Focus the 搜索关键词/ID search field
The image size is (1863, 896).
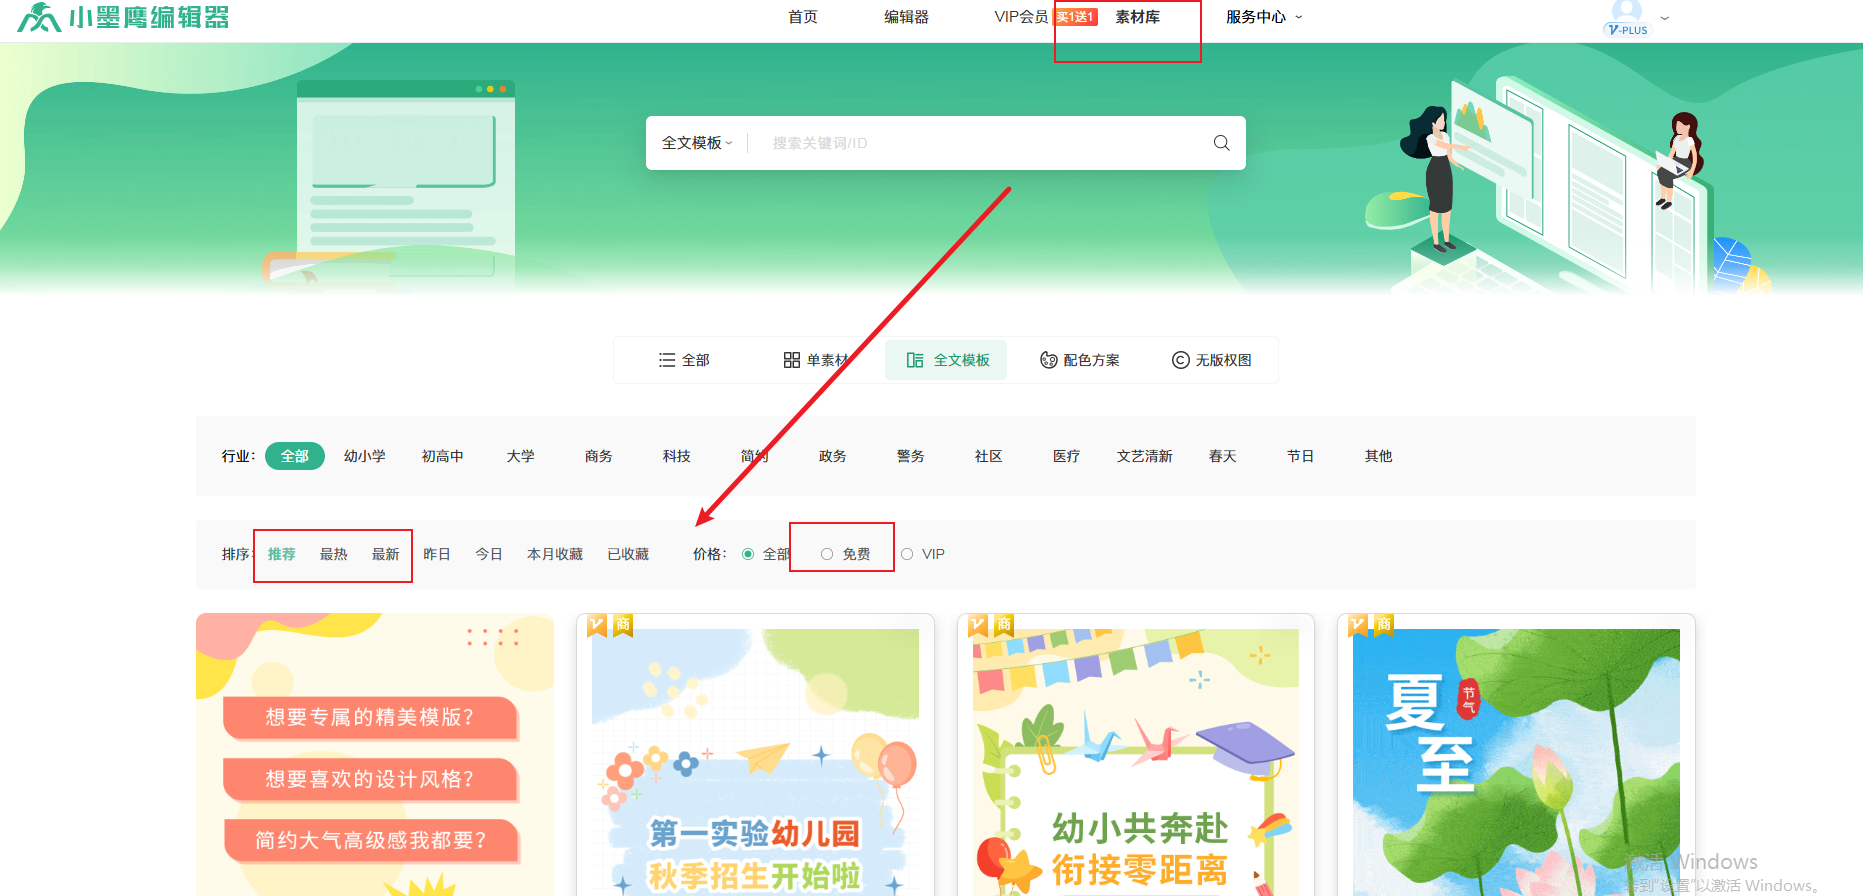(980, 143)
